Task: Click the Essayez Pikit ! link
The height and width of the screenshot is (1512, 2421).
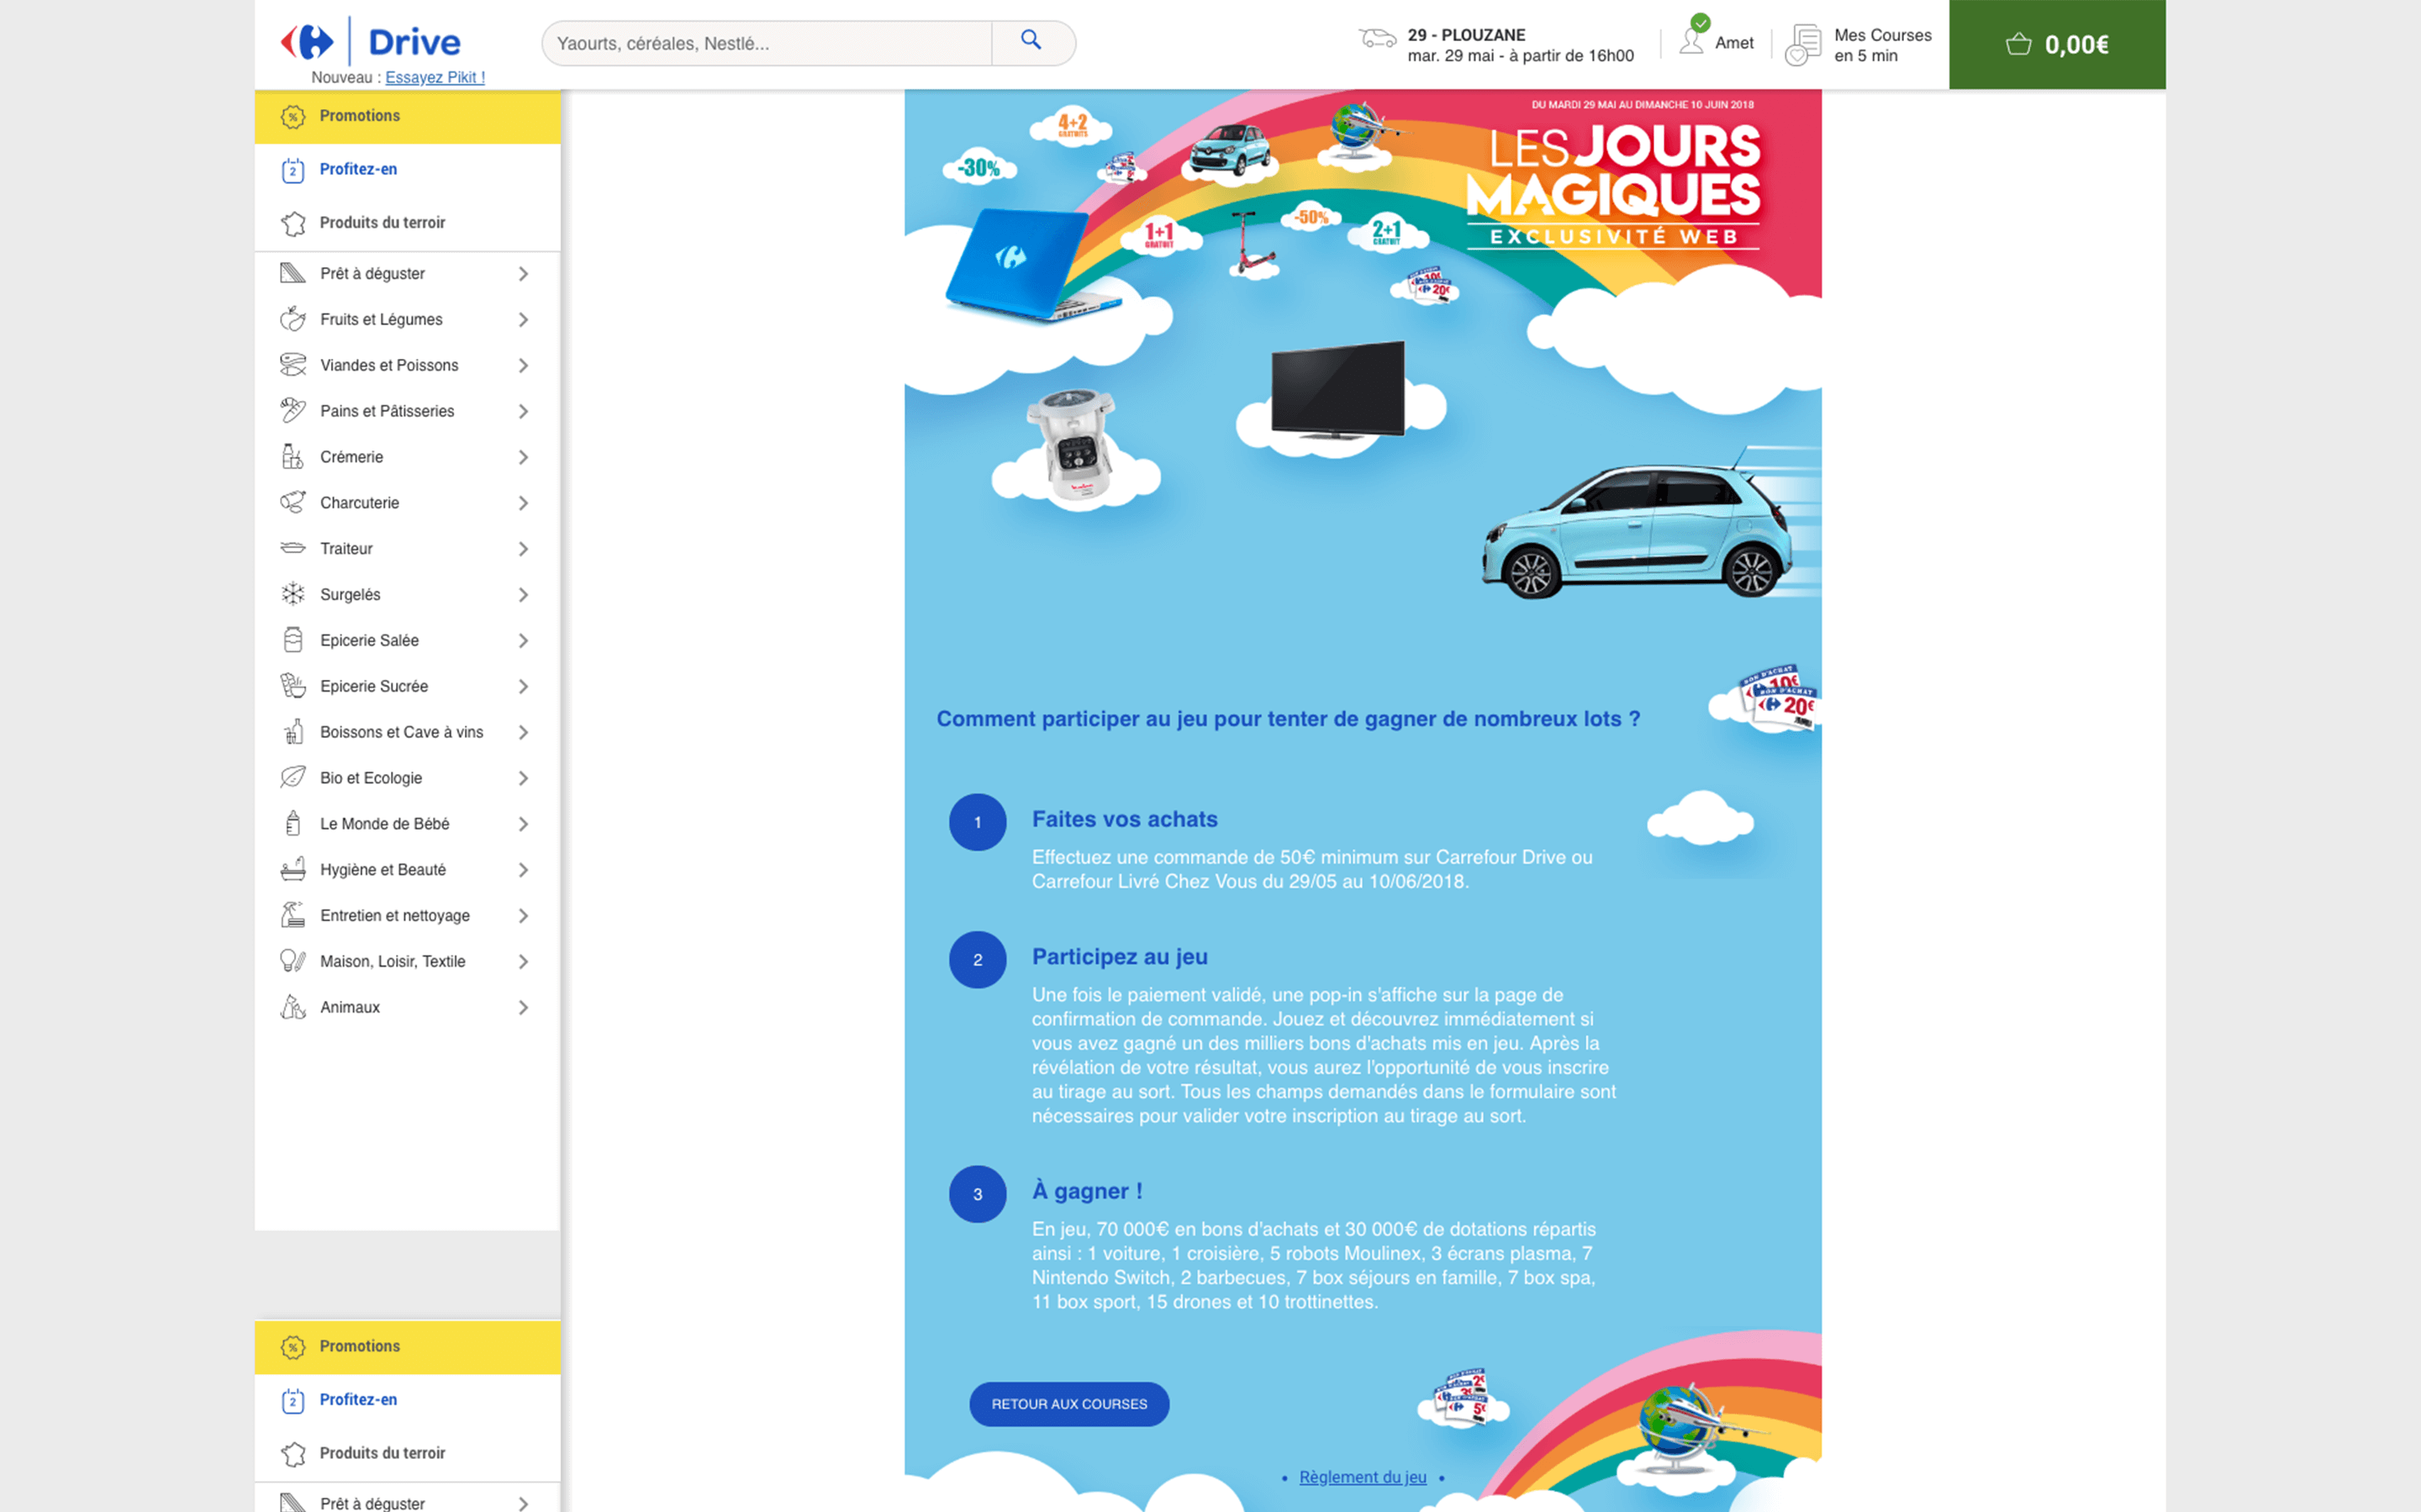Action: click(x=434, y=77)
